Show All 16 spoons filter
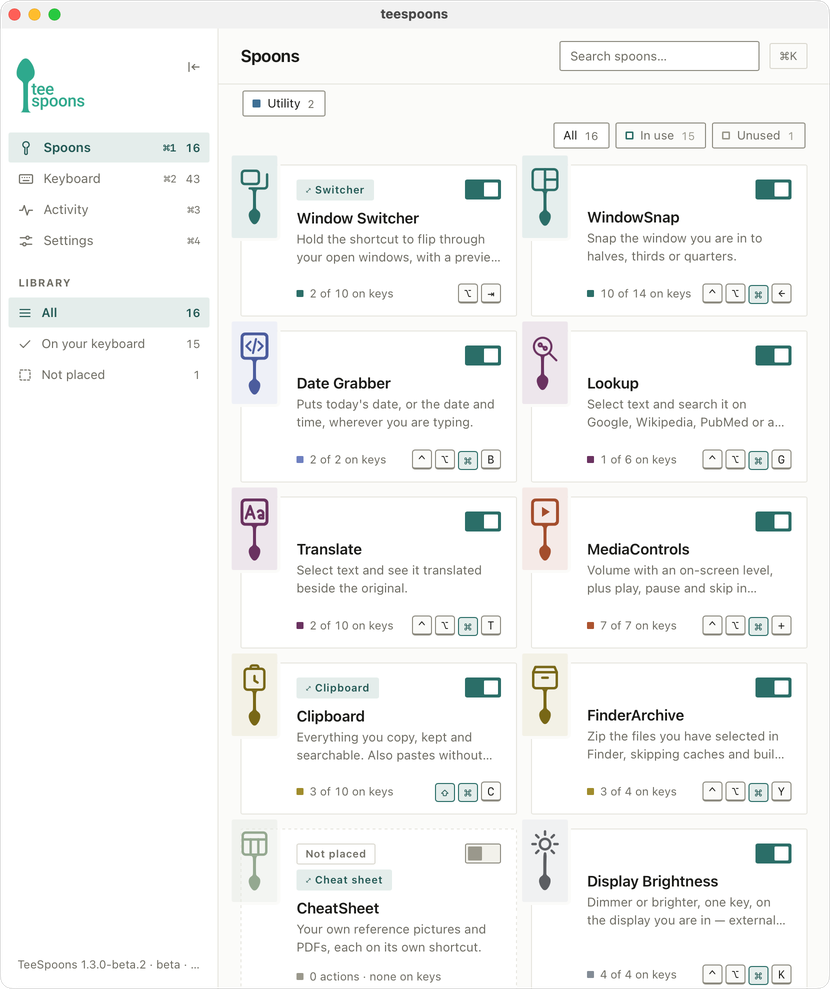 coord(581,136)
